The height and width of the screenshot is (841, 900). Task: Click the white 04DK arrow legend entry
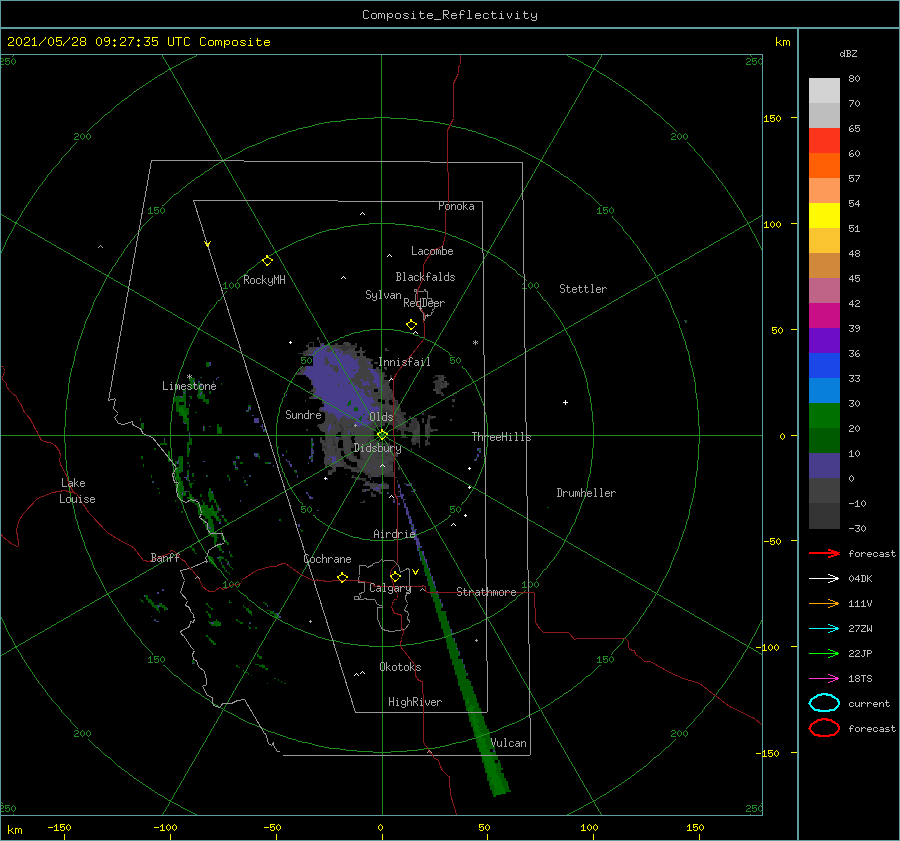tap(824, 579)
